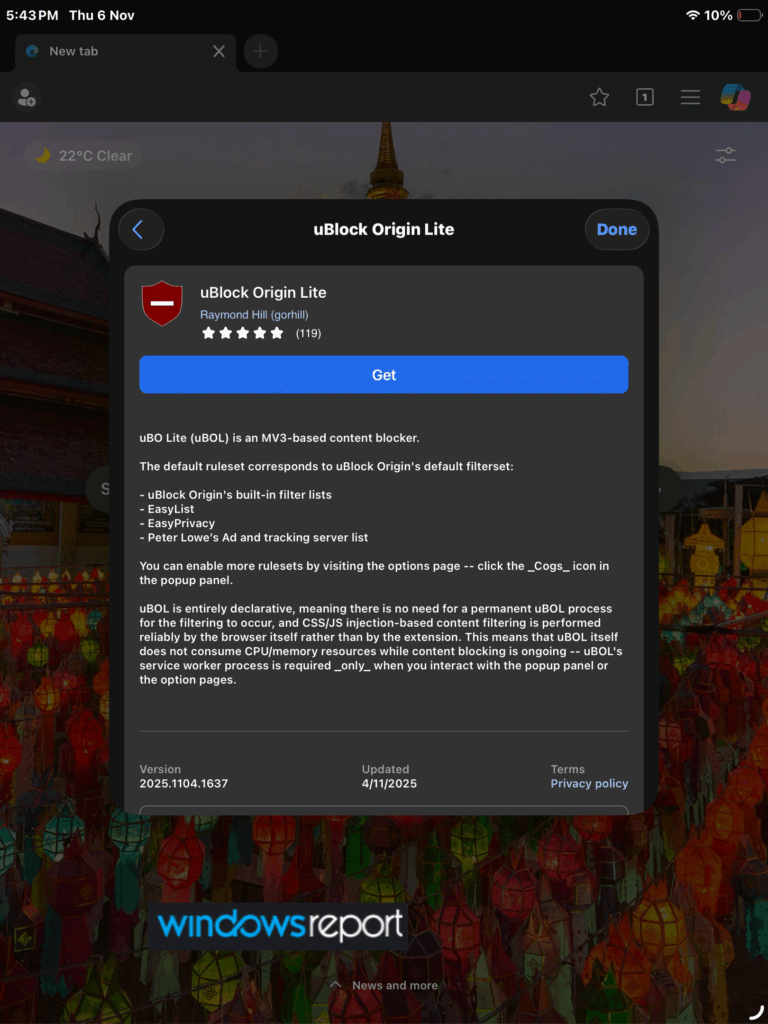Tap the Done button
This screenshot has height=1024, width=768.
616,229
